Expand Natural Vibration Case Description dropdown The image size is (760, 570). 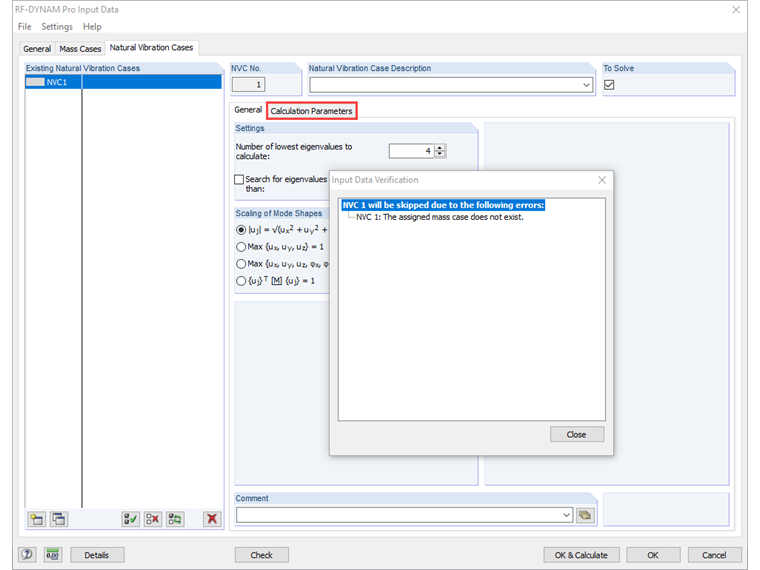[586, 85]
